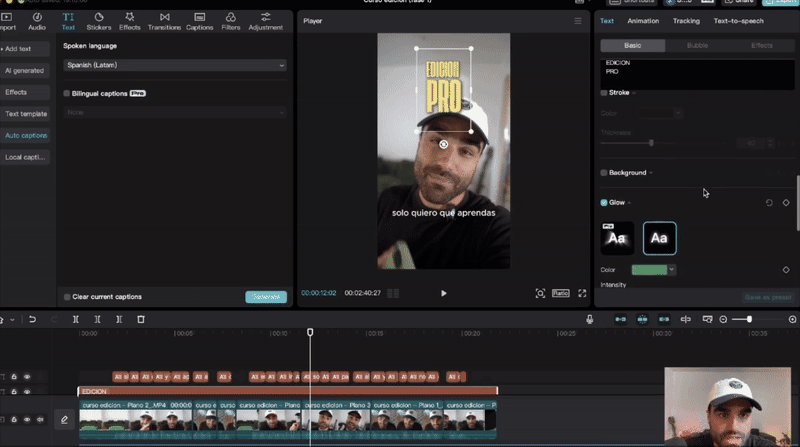Click the Adjustment tool icon
The width and height of the screenshot is (800, 447).
[x=265, y=20]
